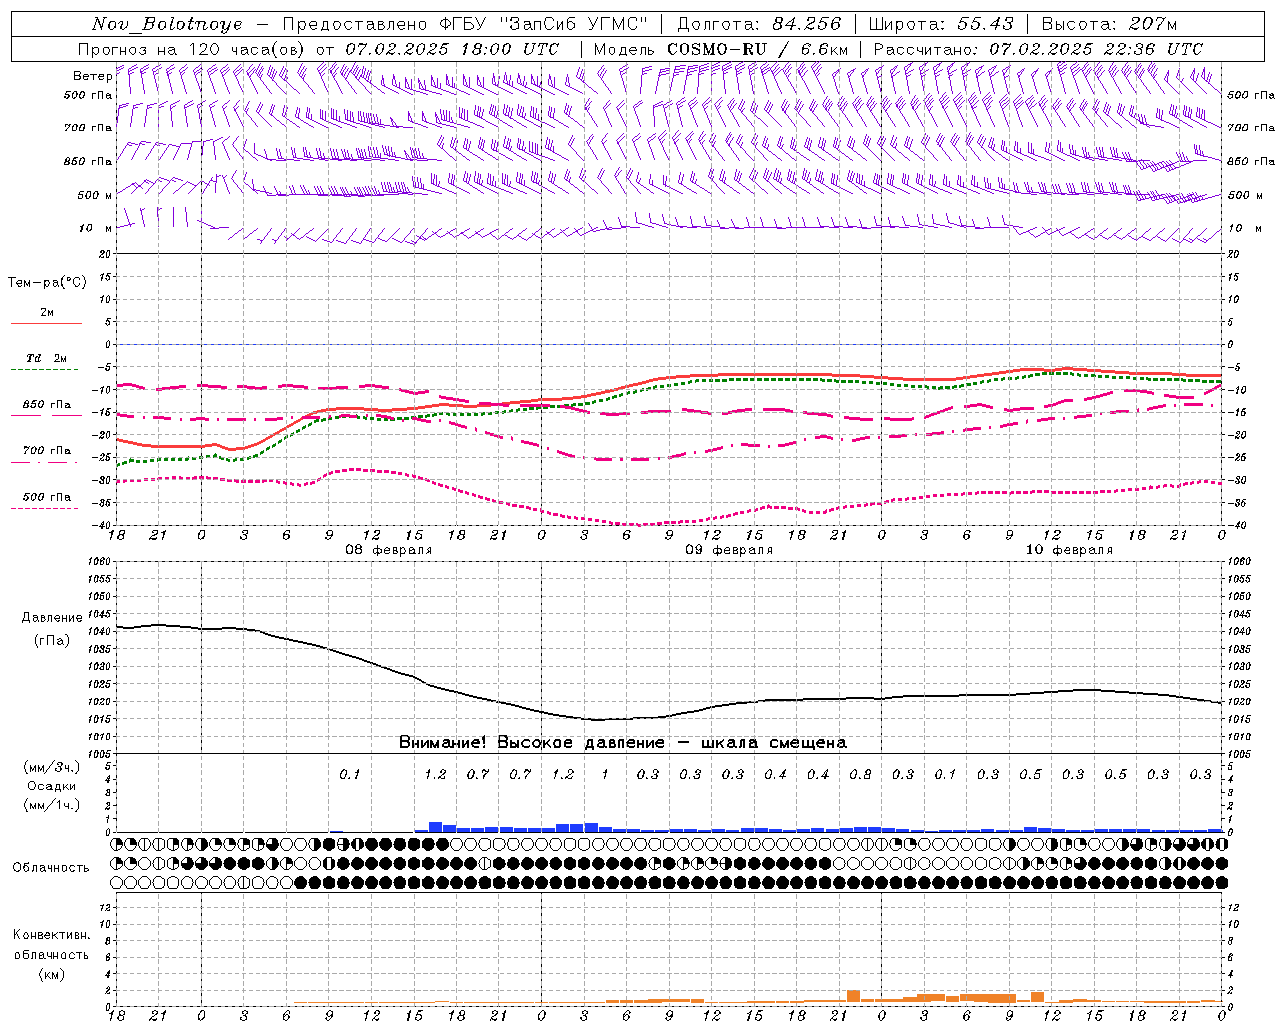Click the (гПа) pressure unit label

pyautogui.click(x=51, y=640)
